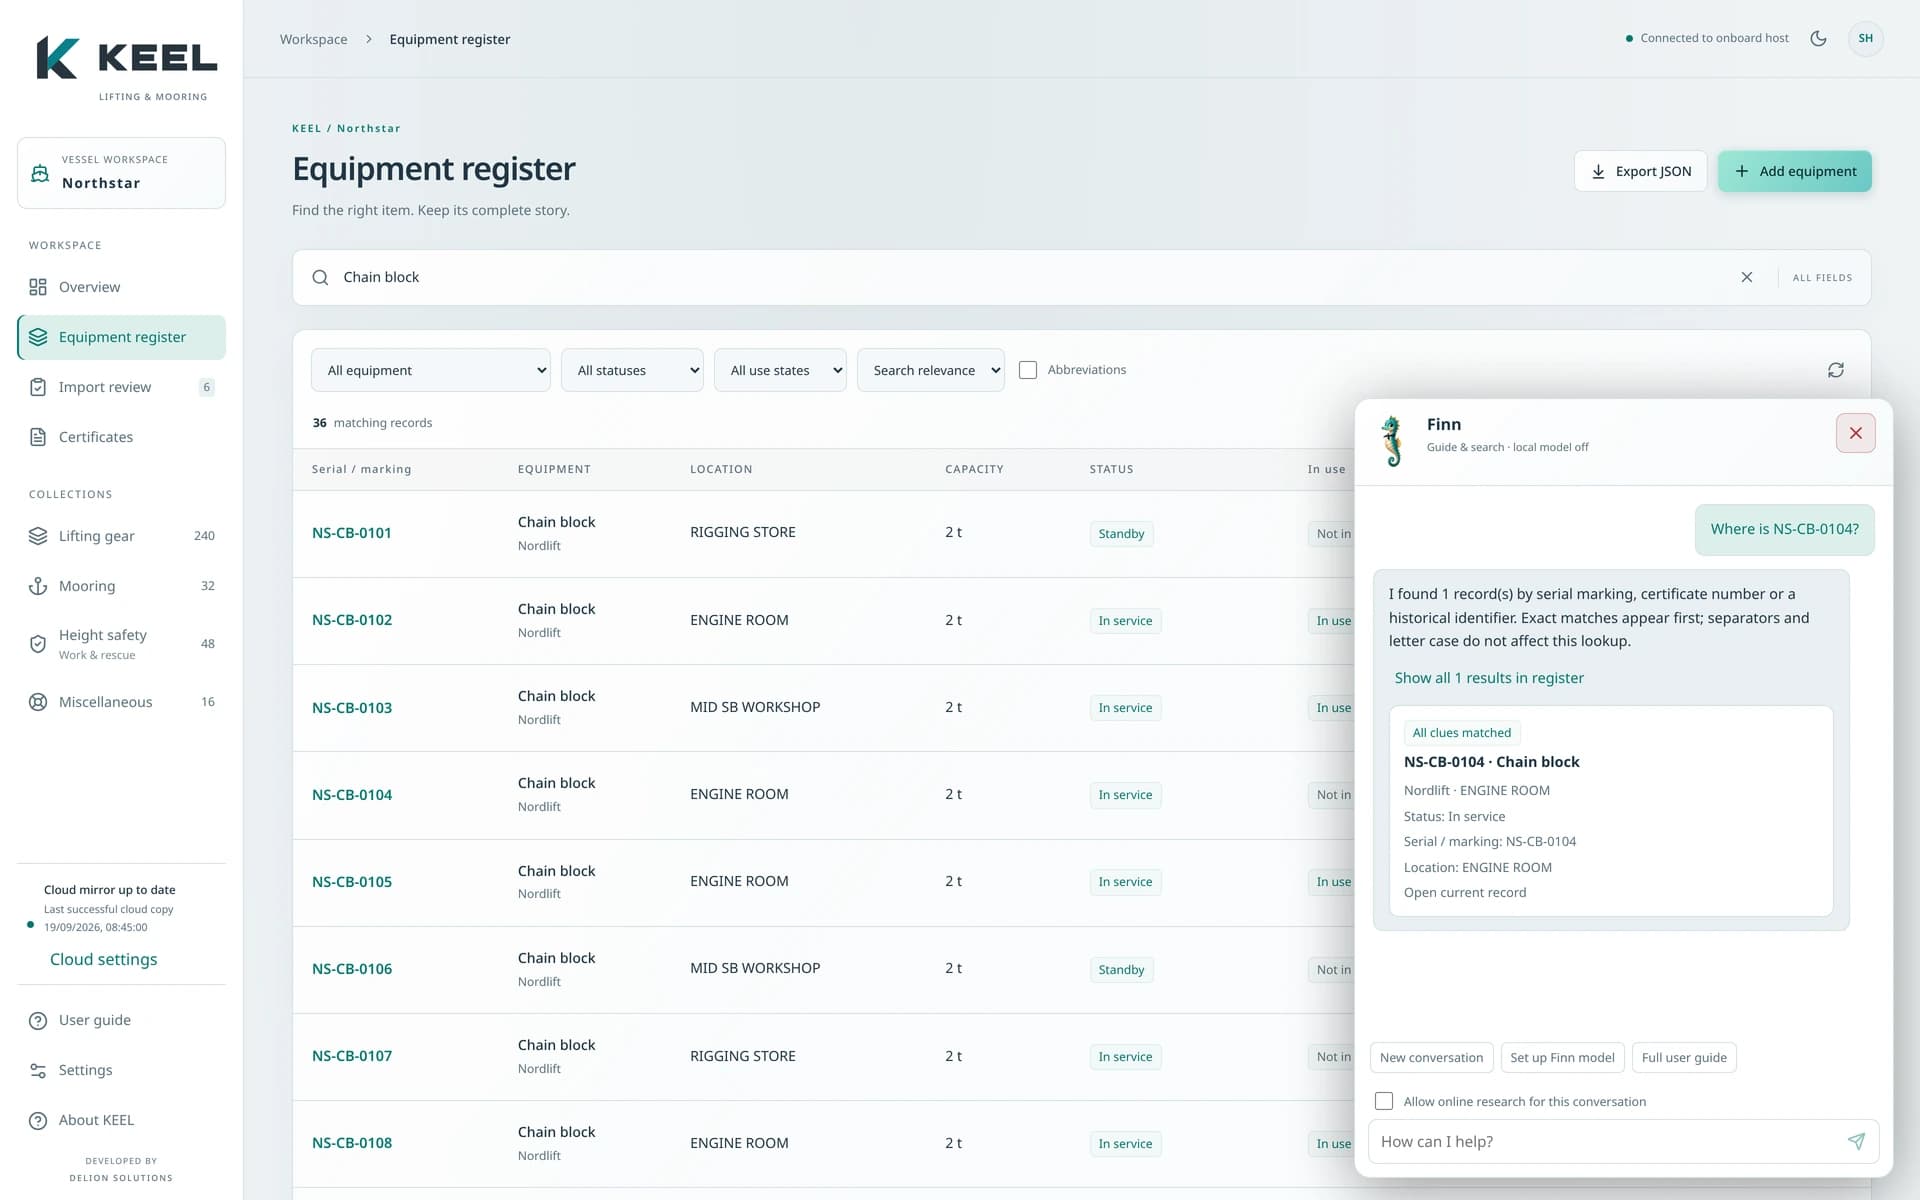Click Show all 1 results in register
Screen dimensions: 1920x1200
[1489, 678]
